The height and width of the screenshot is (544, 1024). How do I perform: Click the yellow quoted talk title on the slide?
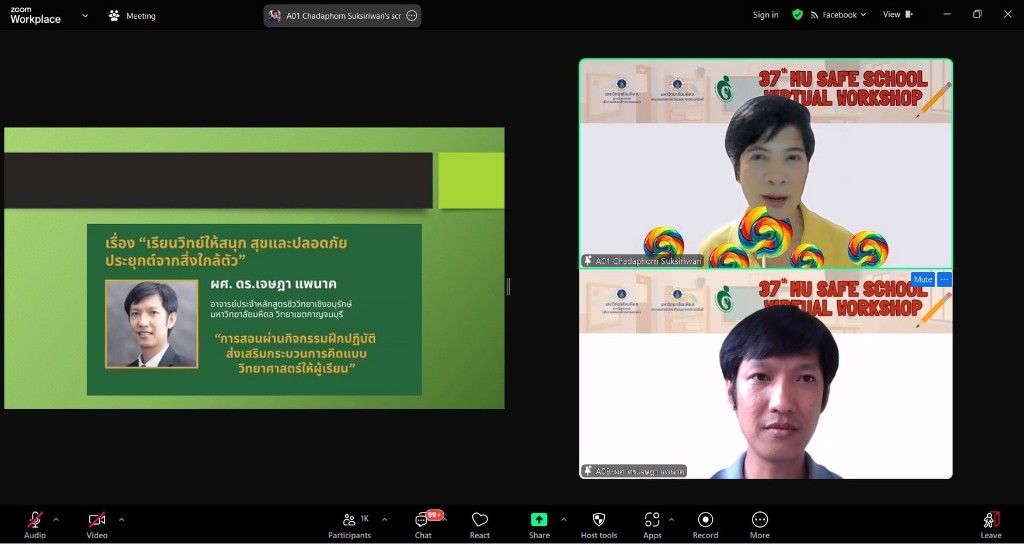click(296, 353)
